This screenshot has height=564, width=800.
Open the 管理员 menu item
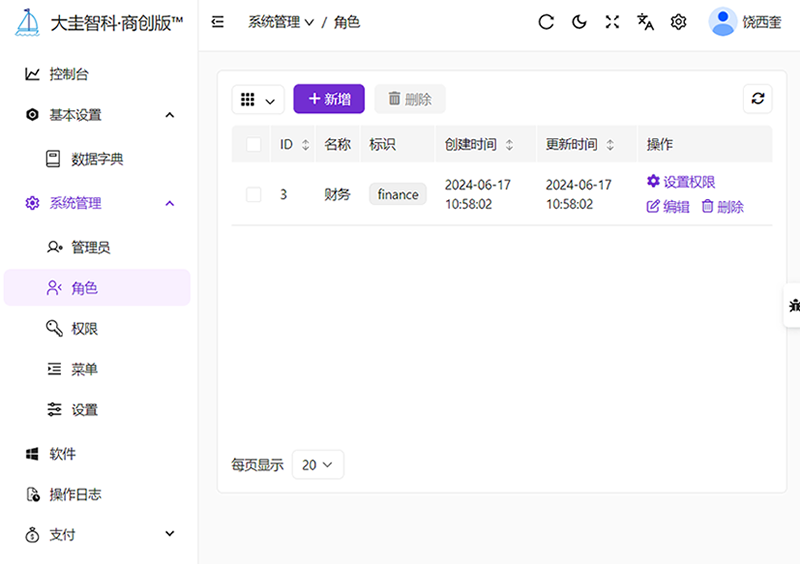point(90,247)
